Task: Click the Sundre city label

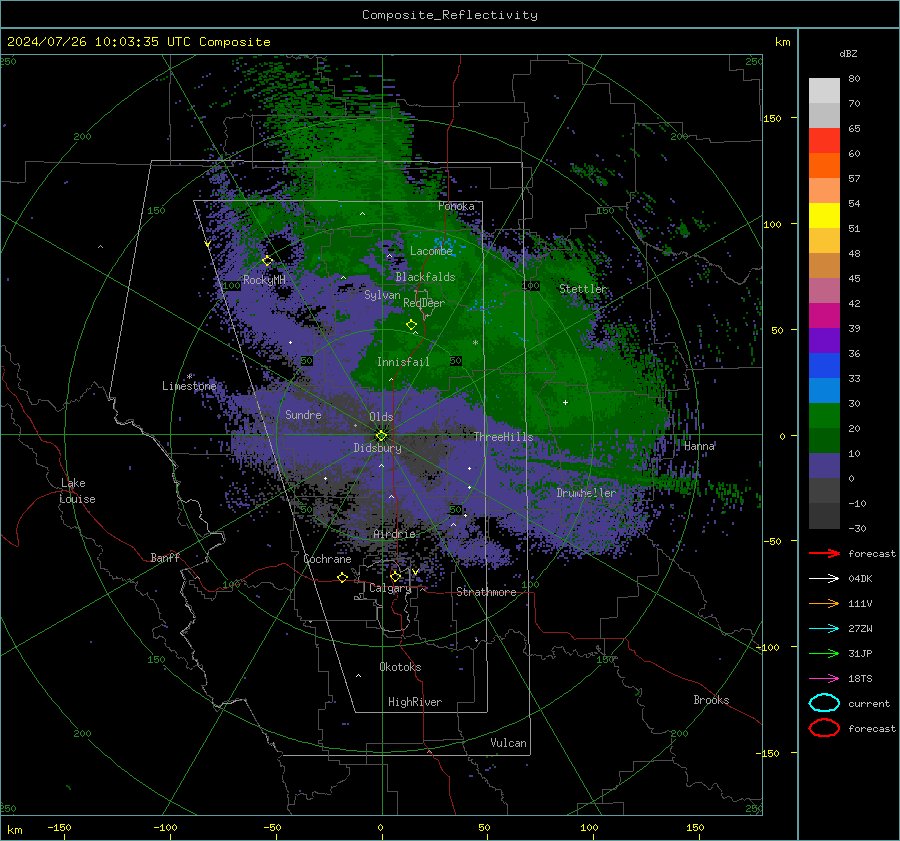Action: (x=303, y=415)
